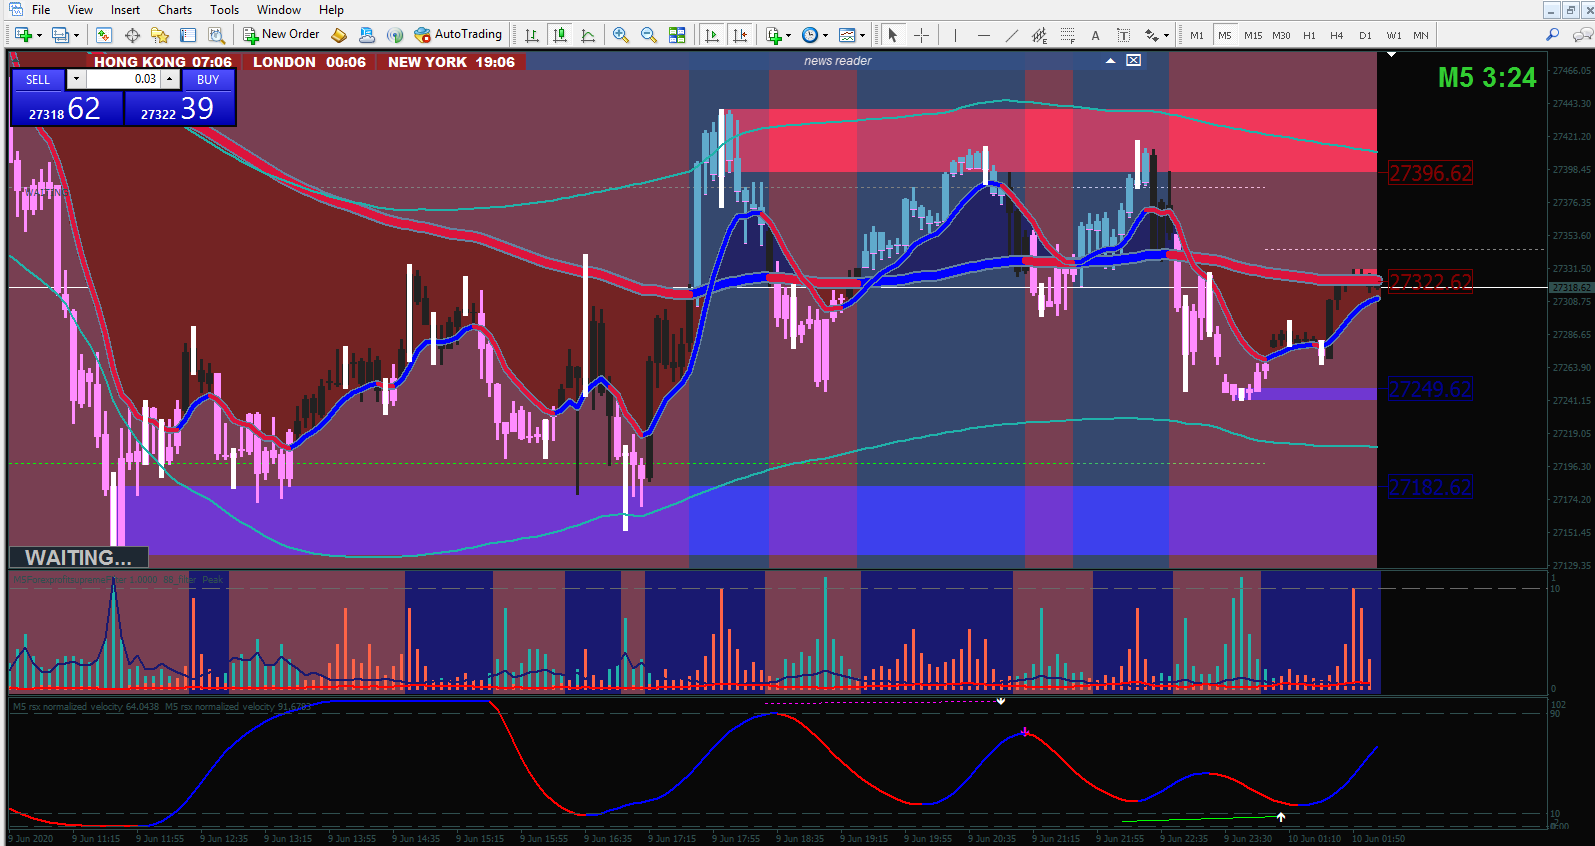Open the Charts menu
The height and width of the screenshot is (846, 1595).
(175, 9)
